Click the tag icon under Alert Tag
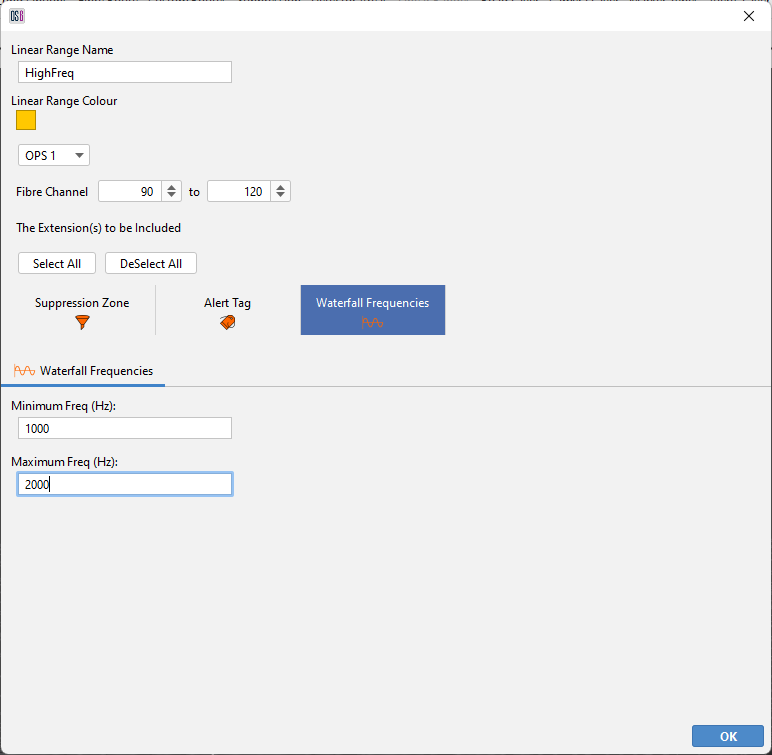The height and width of the screenshot is (755, 772). pyautogui.click(x=228, y=322)
